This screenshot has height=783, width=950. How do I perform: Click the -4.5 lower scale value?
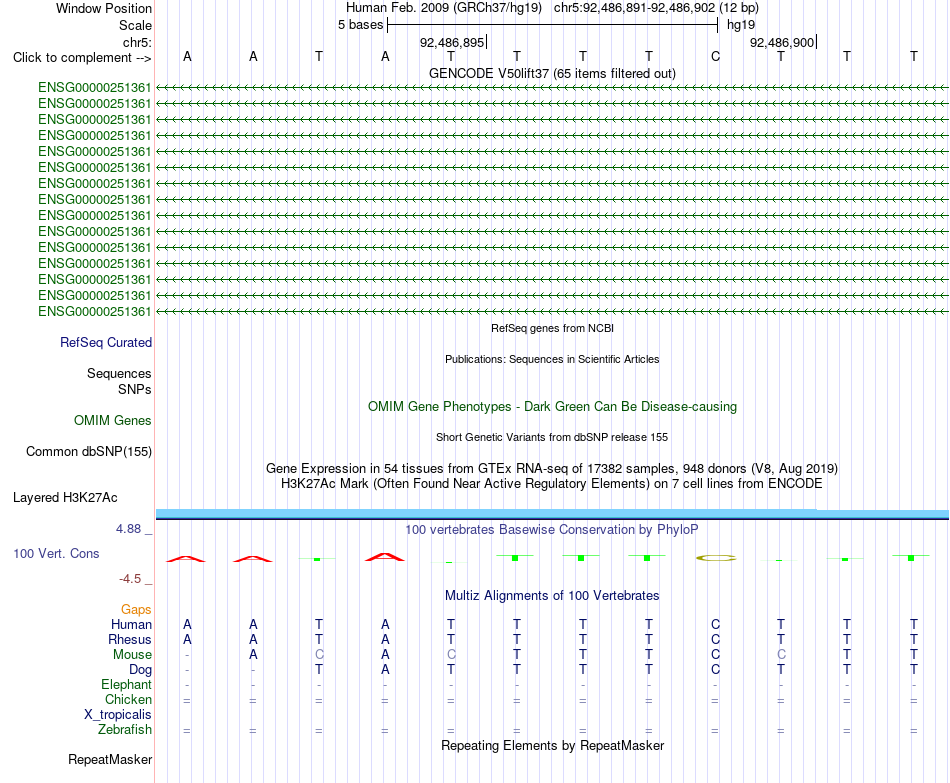click(x=130, y=579)
